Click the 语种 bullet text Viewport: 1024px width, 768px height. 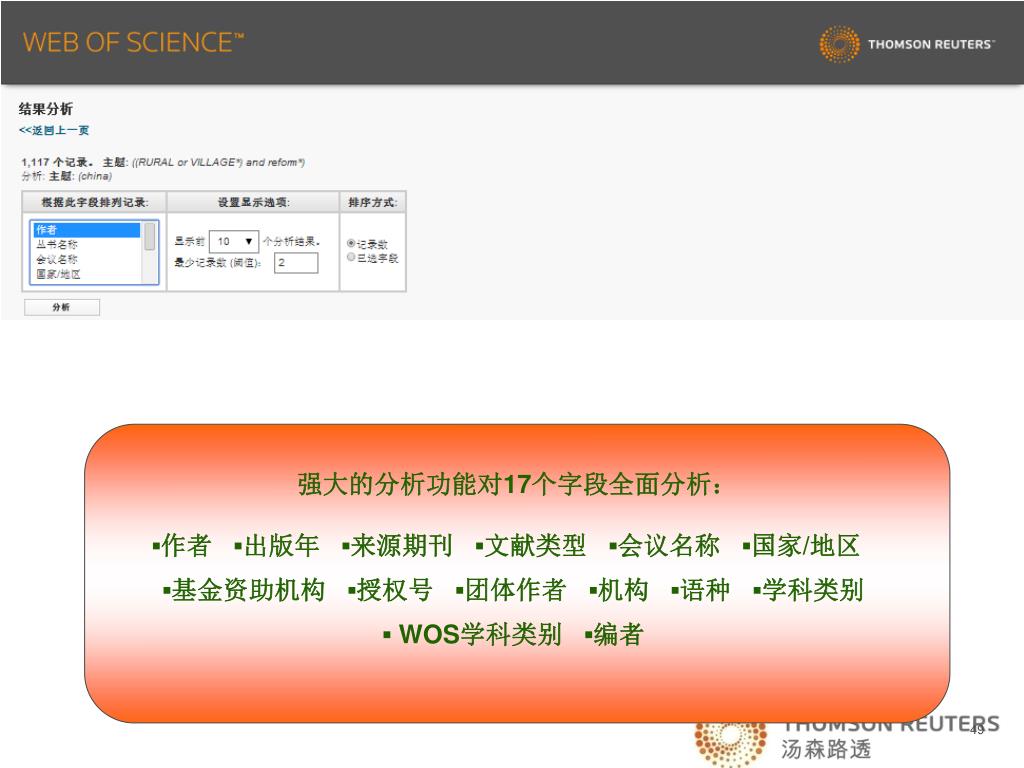pos(700,590)
